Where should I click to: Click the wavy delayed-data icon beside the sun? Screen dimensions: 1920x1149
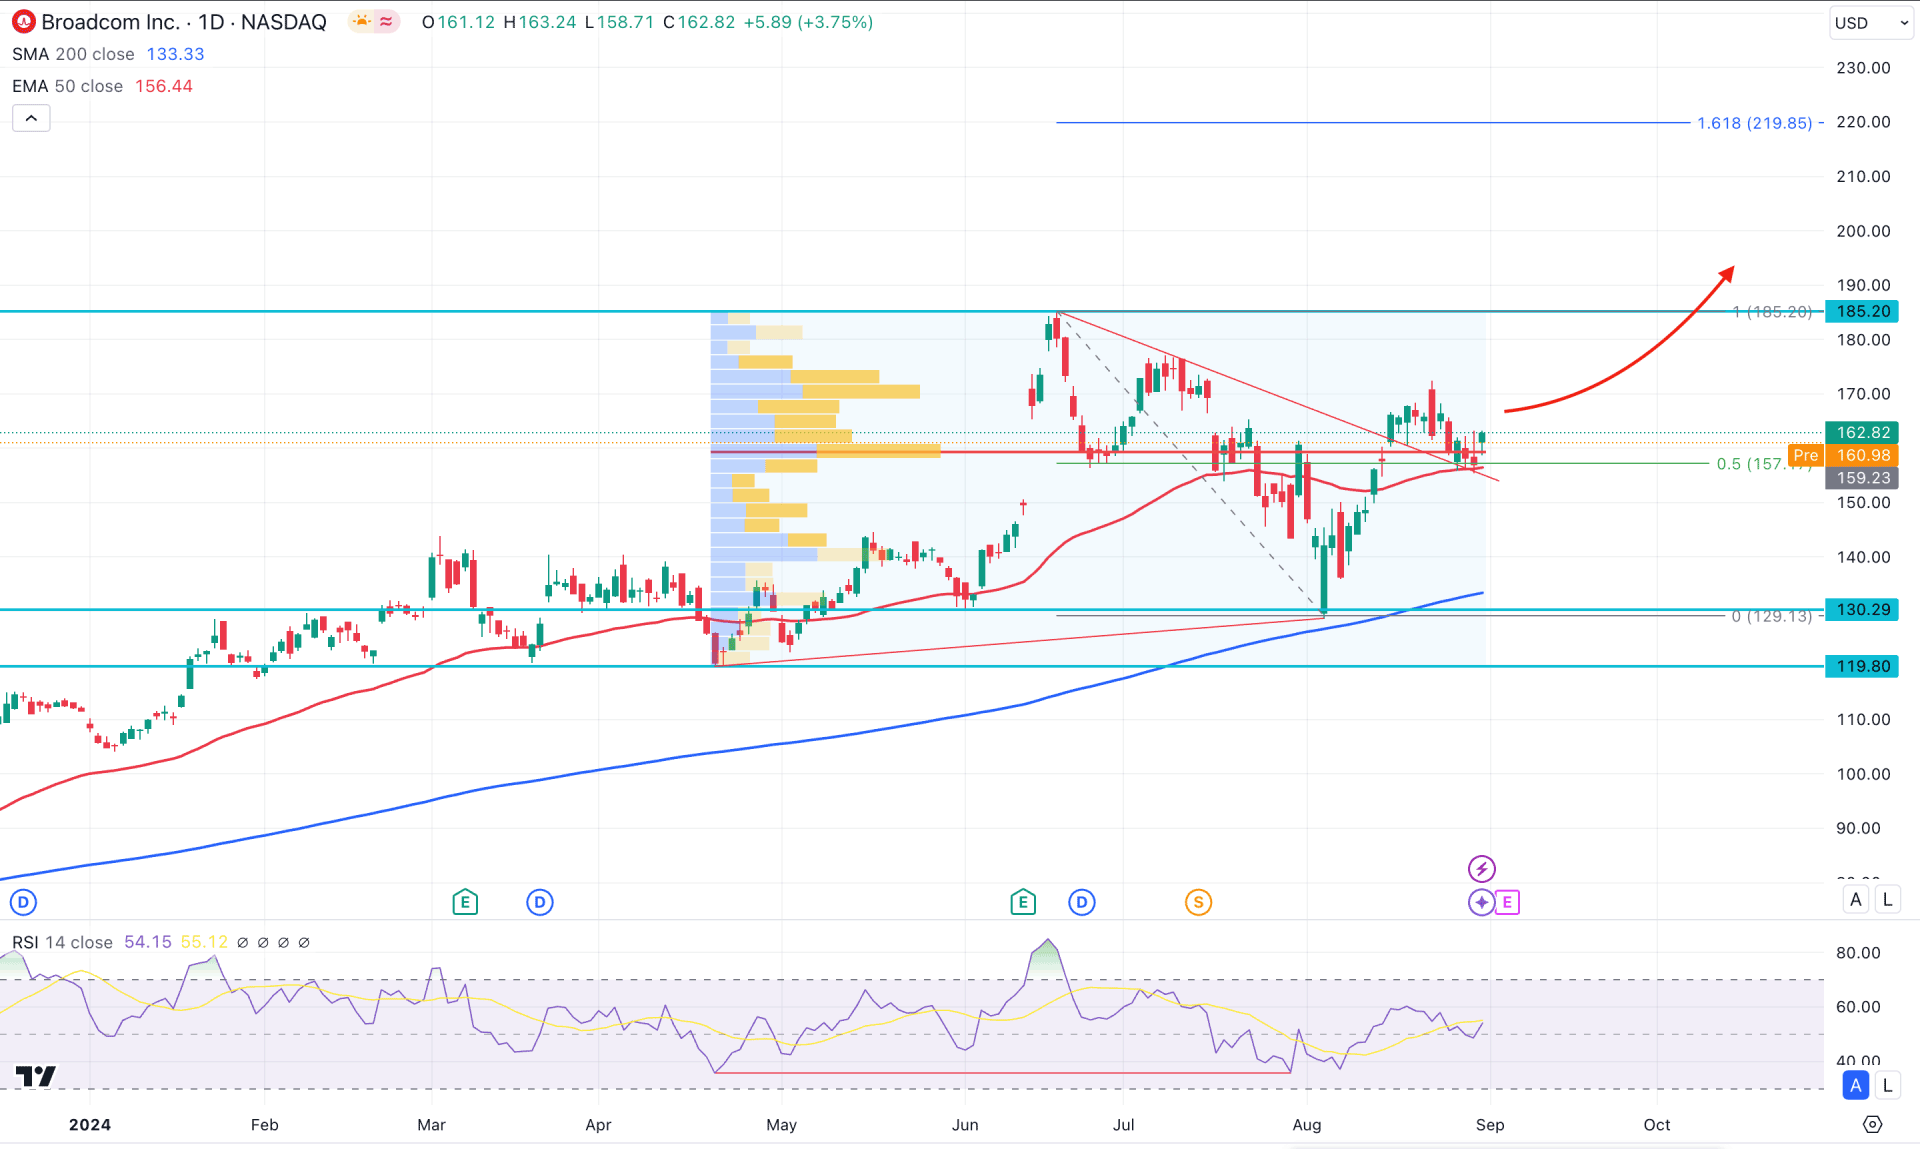click(386, 22)
